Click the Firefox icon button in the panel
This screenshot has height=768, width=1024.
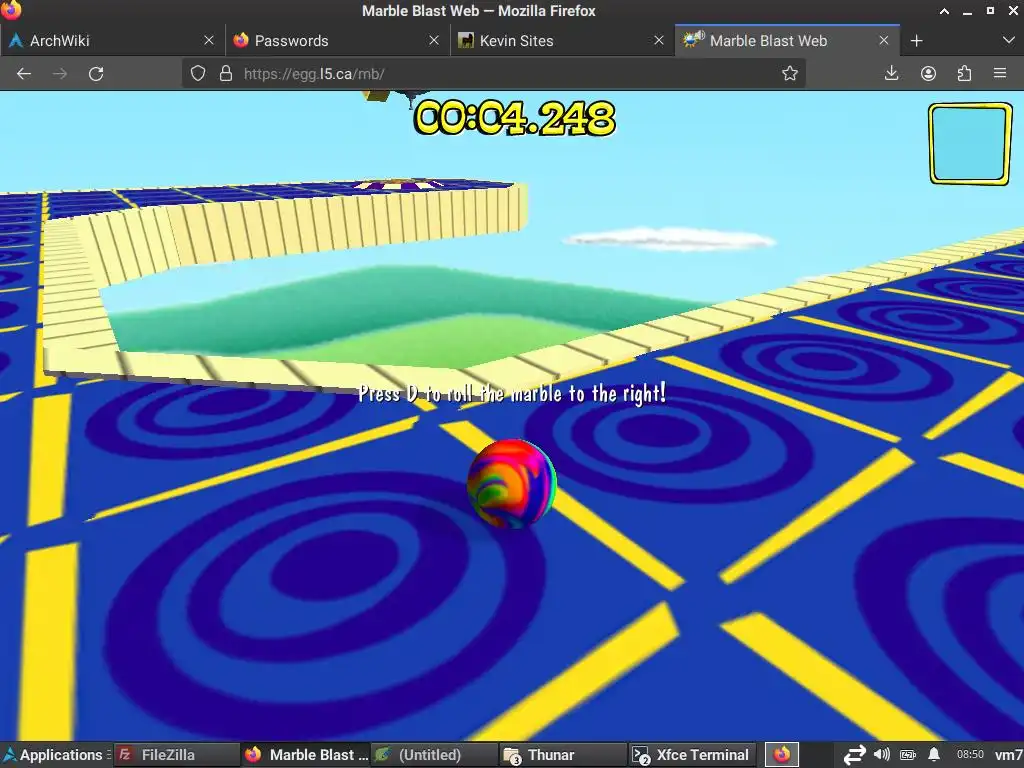pos(782,755)
